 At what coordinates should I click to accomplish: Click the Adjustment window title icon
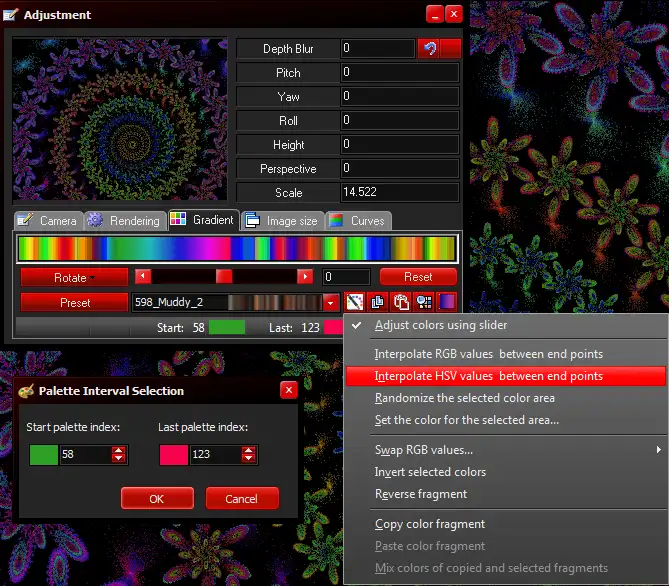[10, 15]
